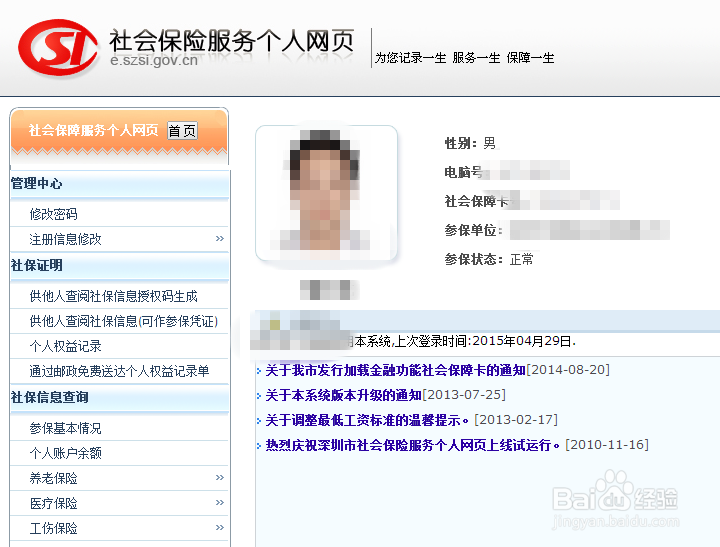
Task: Open notice 关于本系统版本升级的通知
Action: 343,395
